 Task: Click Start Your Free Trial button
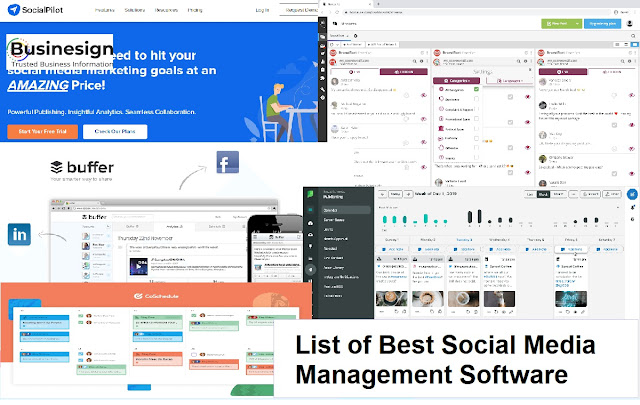[42, 131]
